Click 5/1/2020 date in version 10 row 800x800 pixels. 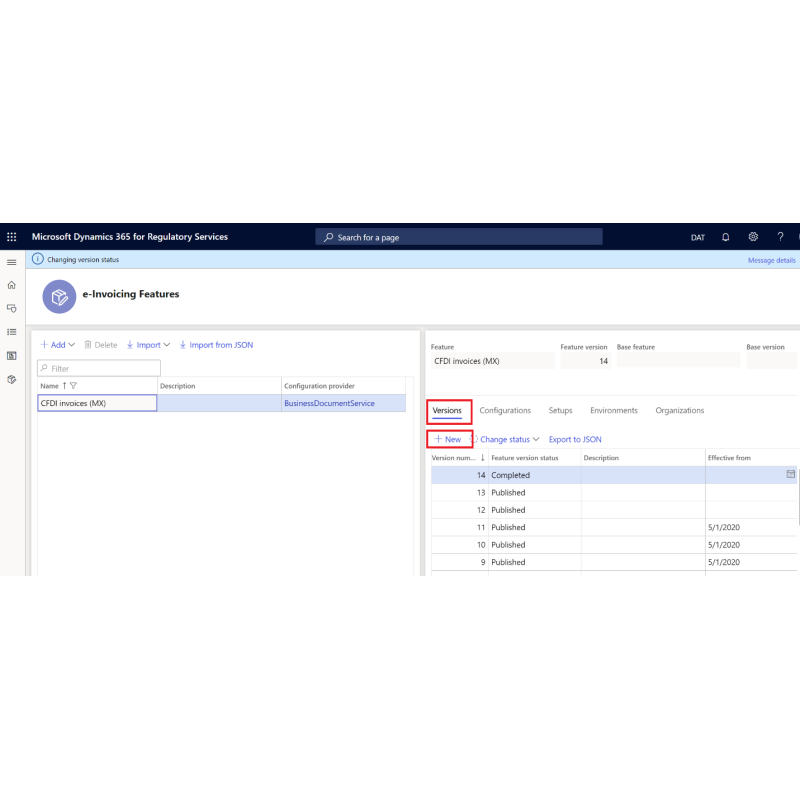coord(724,544)
